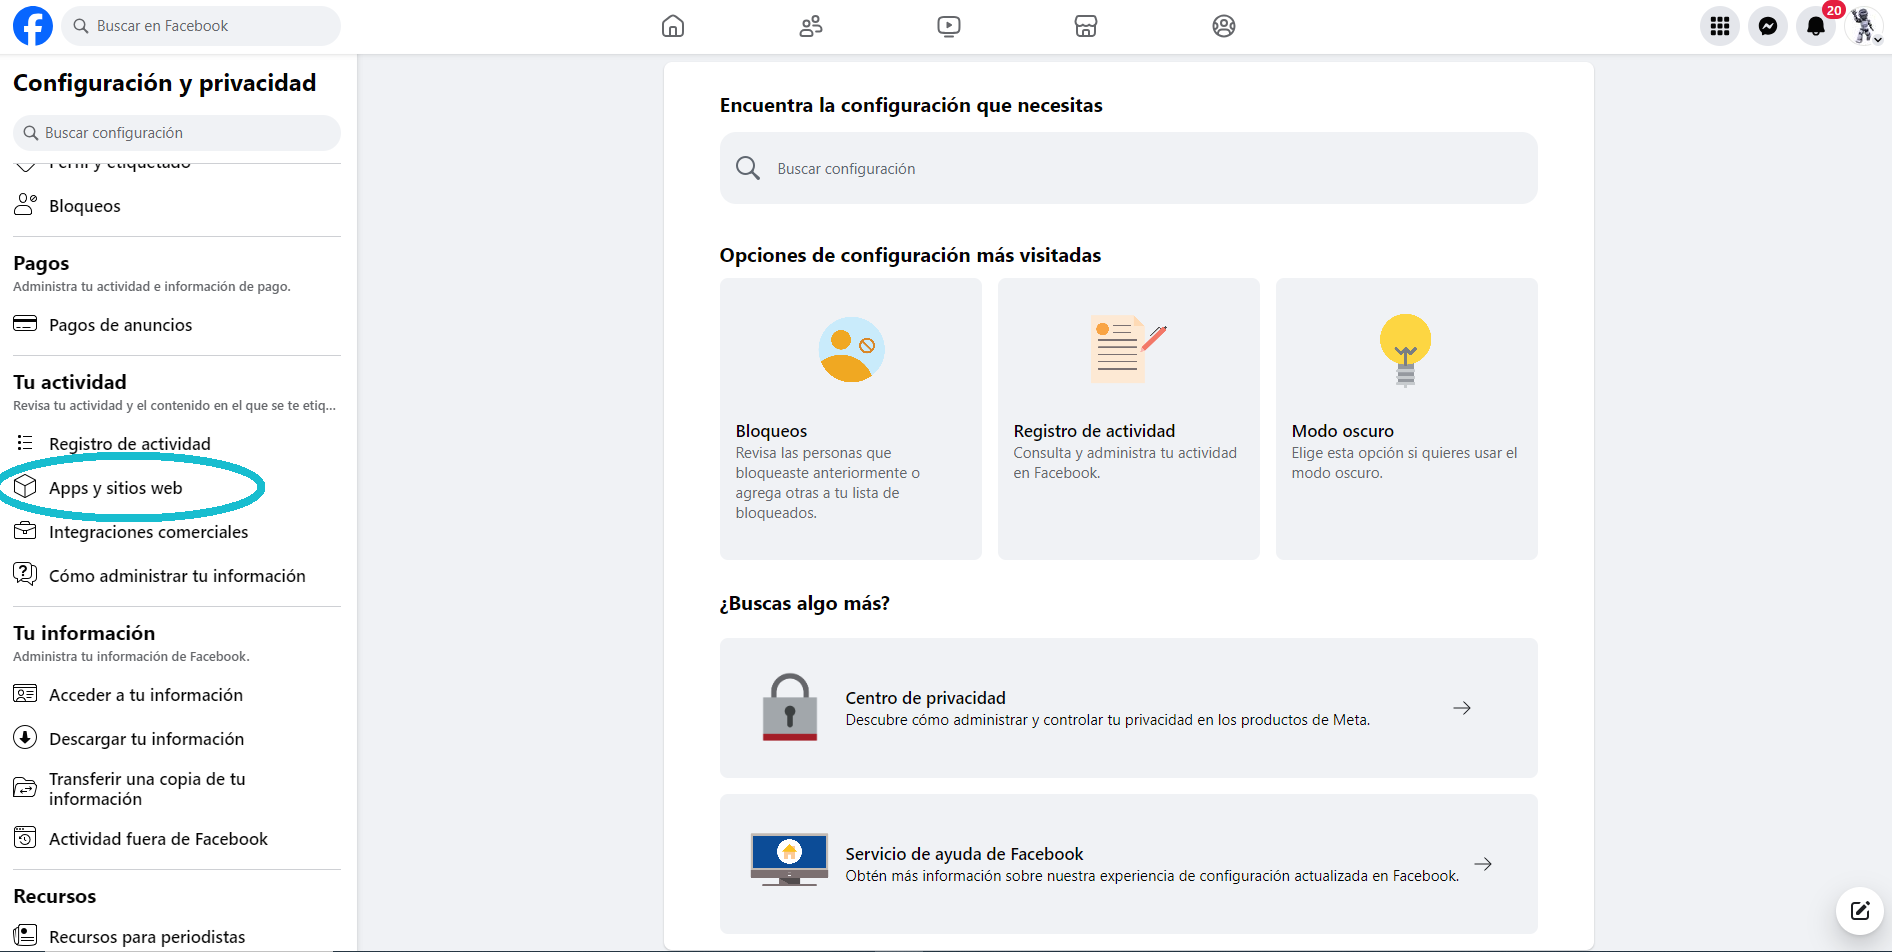
Task: Open Messenger chats icon
Action: 1768,26
